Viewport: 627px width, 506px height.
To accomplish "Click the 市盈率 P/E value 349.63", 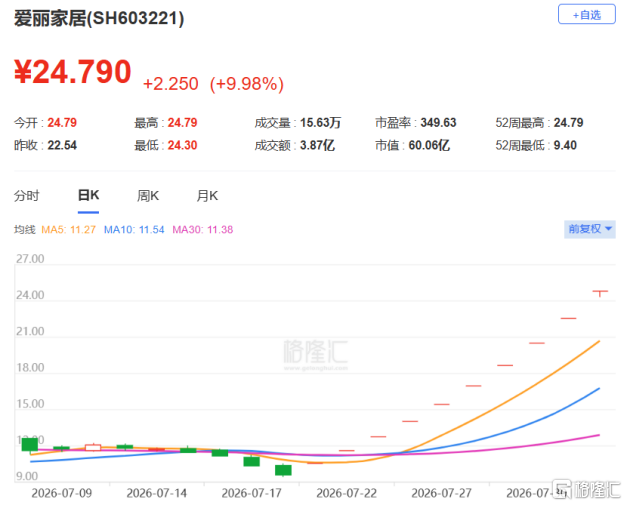I will [438, 123].
